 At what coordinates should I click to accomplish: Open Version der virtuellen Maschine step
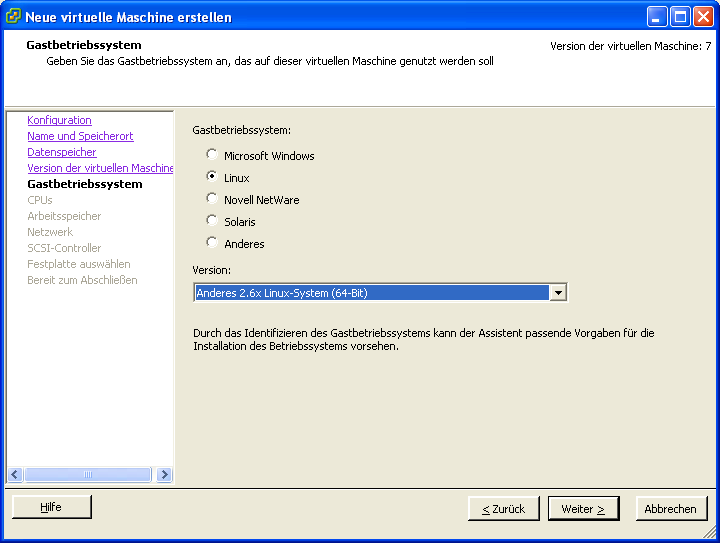pos(100,168)
